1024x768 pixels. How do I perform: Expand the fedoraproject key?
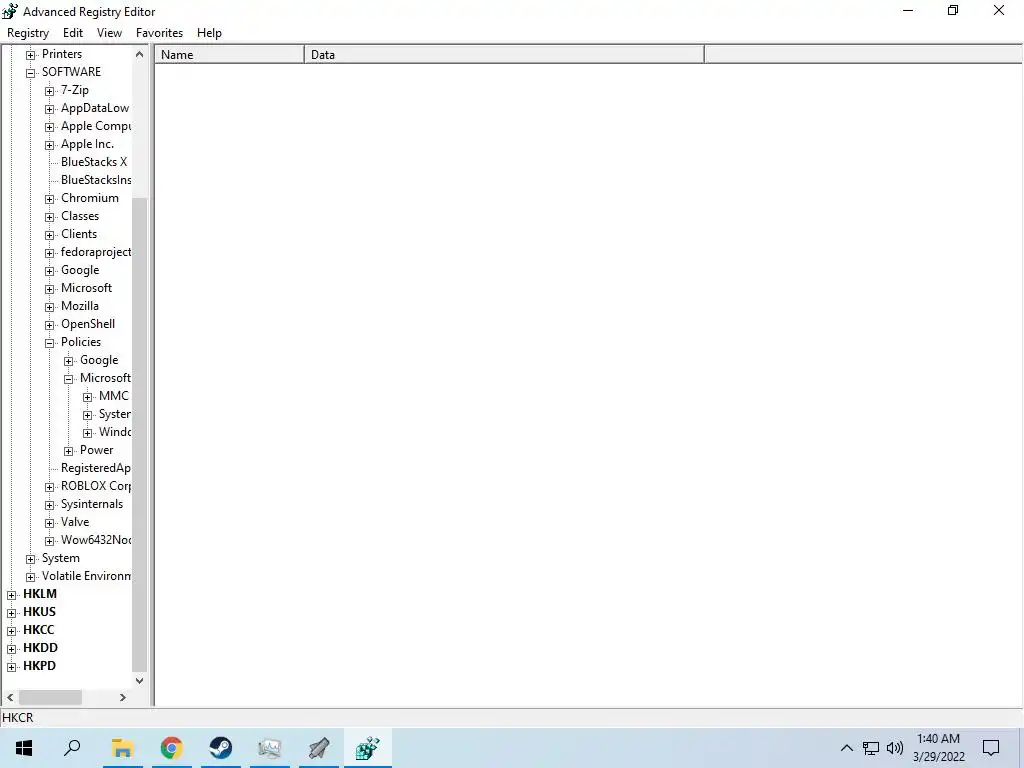pyautogui.click(x=49, y=253)
